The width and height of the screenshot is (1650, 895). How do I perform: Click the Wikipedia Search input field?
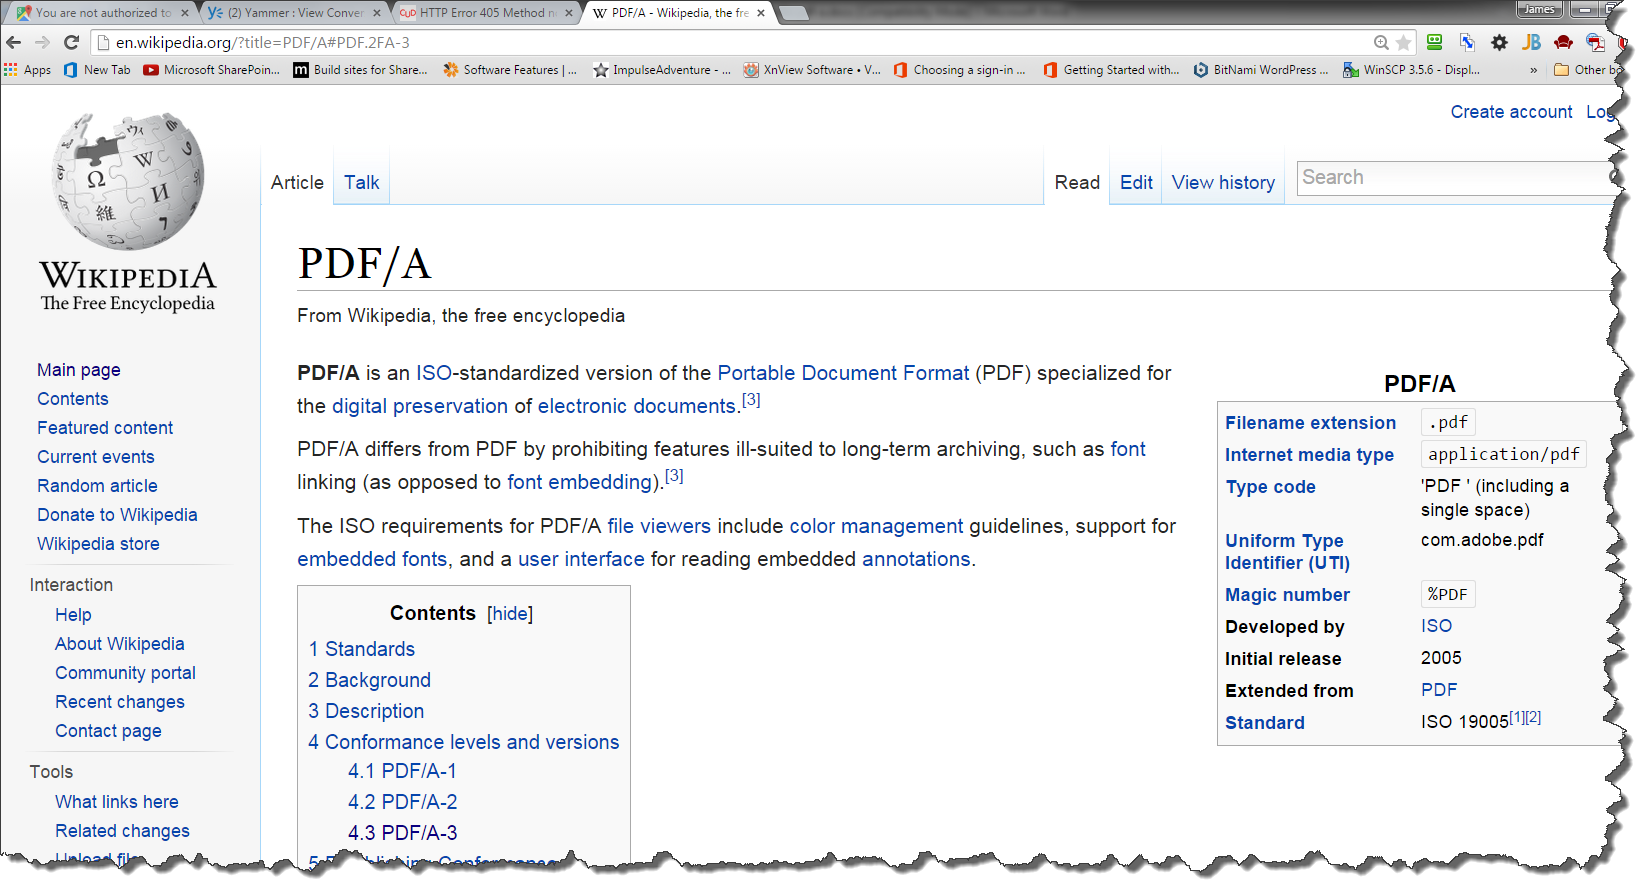tap(1450, 178)
